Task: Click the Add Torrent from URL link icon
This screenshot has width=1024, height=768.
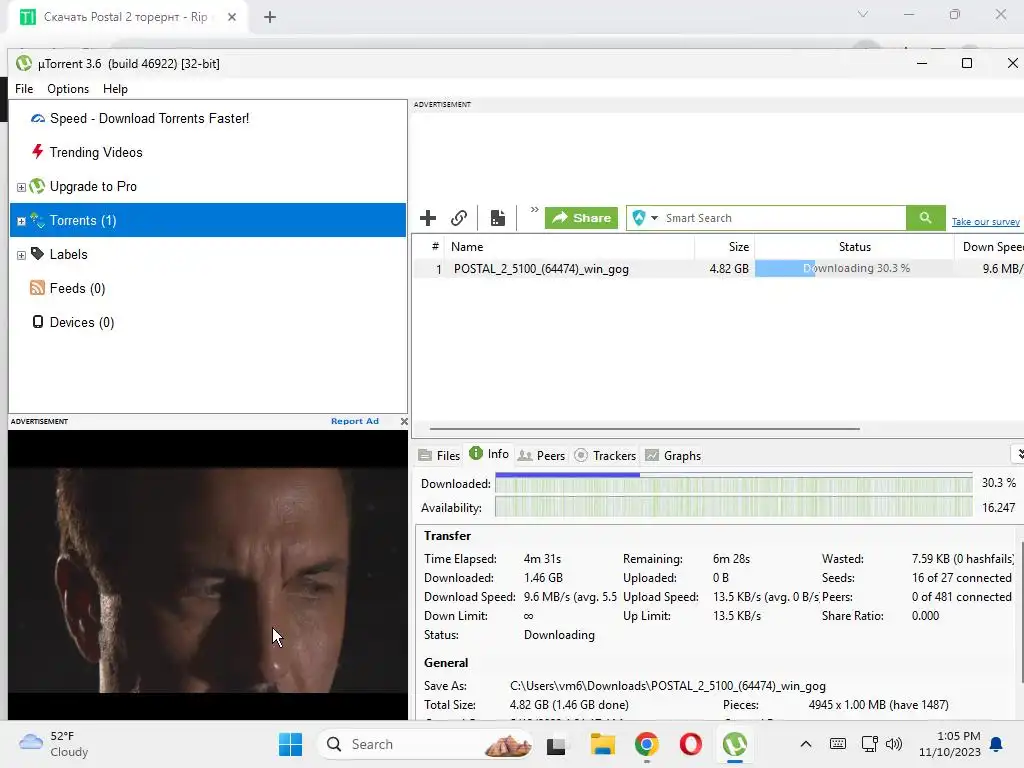Action: (x=459, y=217)
